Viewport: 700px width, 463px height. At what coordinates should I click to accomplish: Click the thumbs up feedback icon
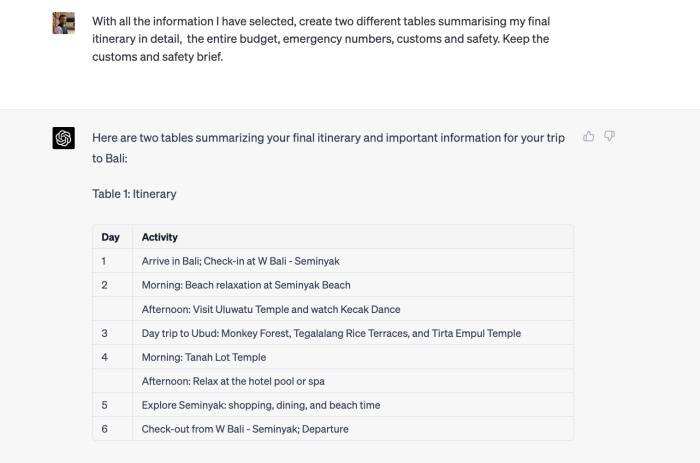[589, 136]
